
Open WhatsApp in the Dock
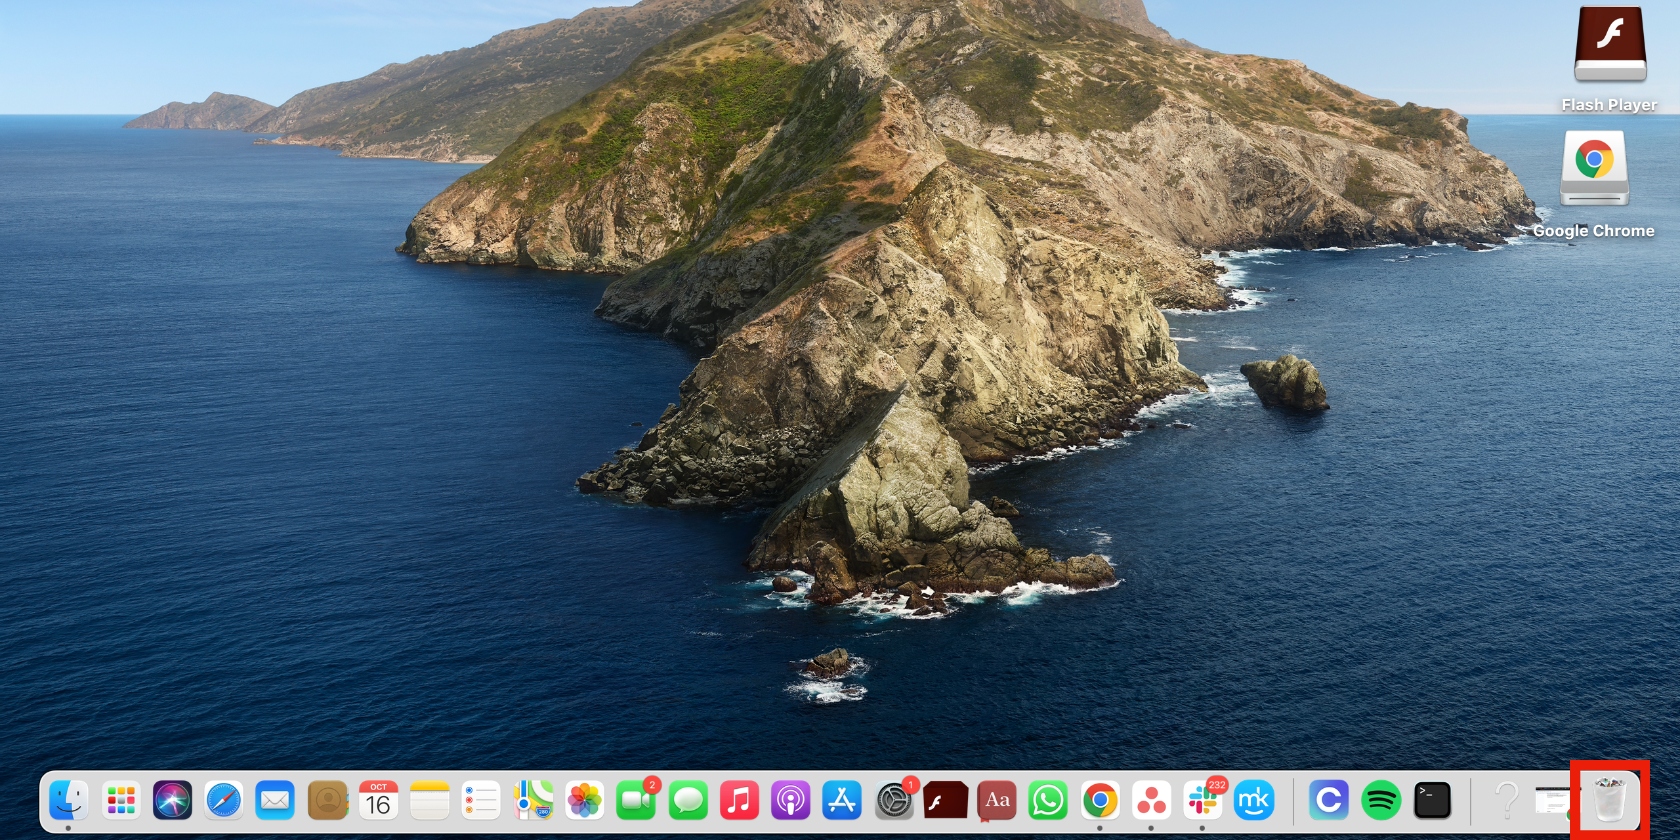click(1048, 801)
